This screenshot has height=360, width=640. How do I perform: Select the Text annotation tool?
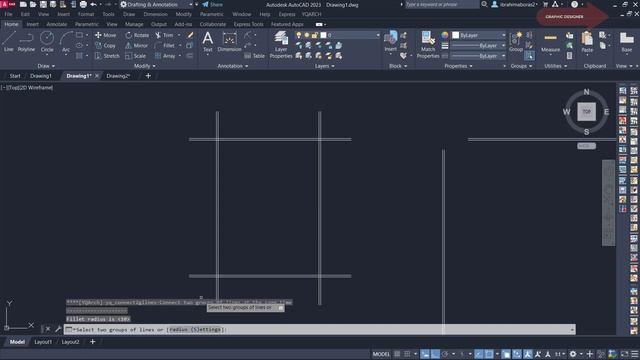(208, 42)
